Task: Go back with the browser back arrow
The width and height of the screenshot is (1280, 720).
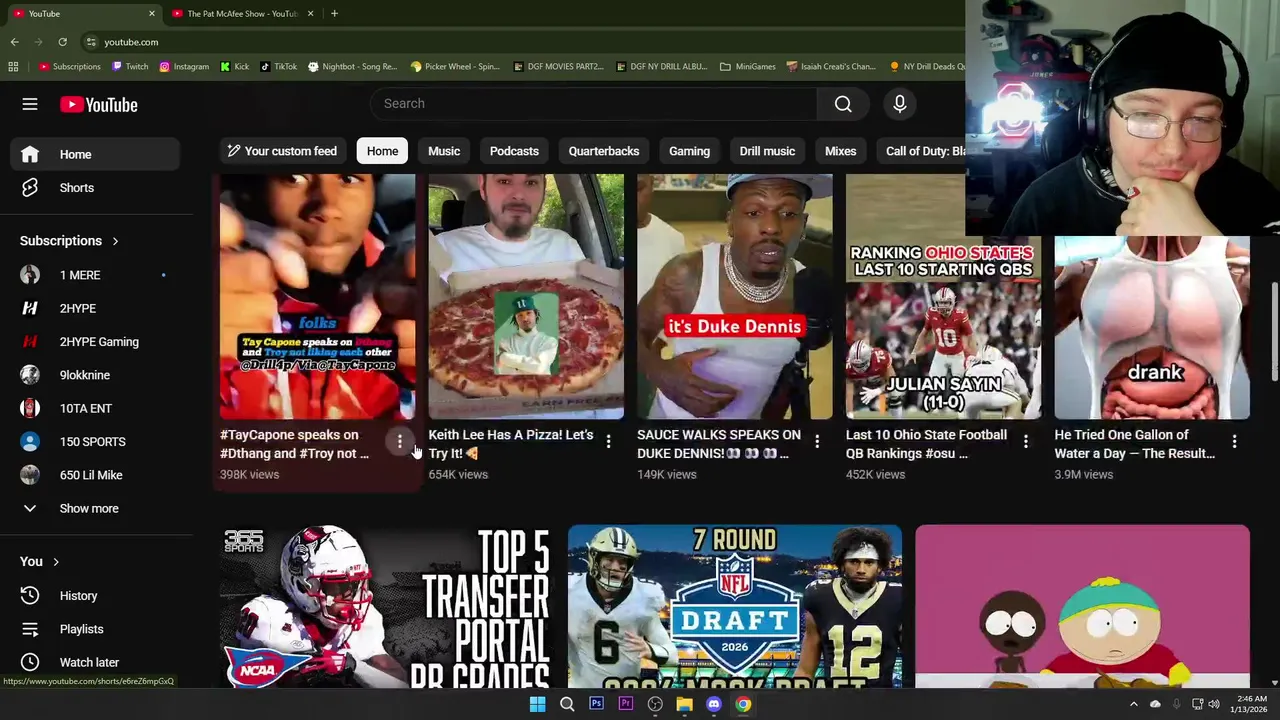Action: click(x=14, y=42)
